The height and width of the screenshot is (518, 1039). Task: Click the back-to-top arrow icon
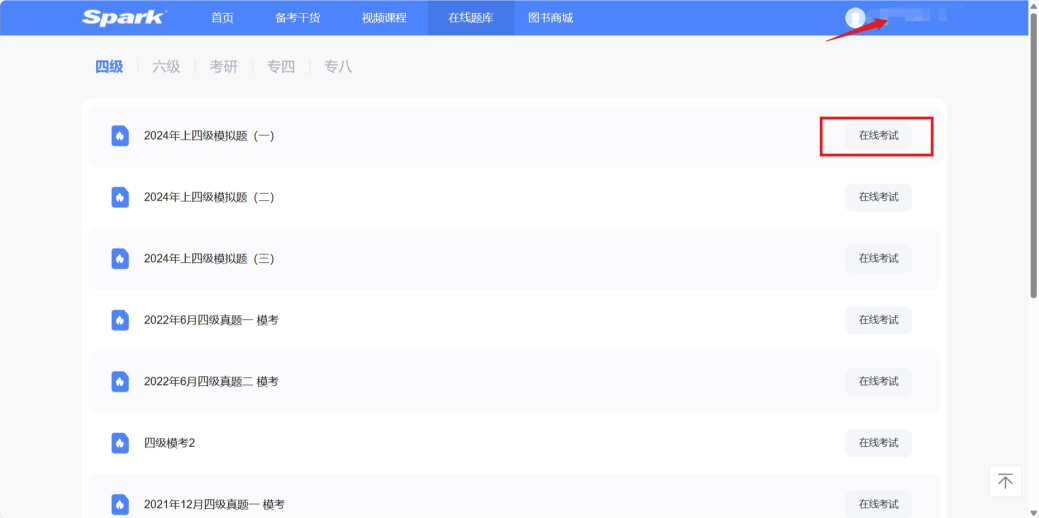pyautogui.click(x=1005, y=481)
